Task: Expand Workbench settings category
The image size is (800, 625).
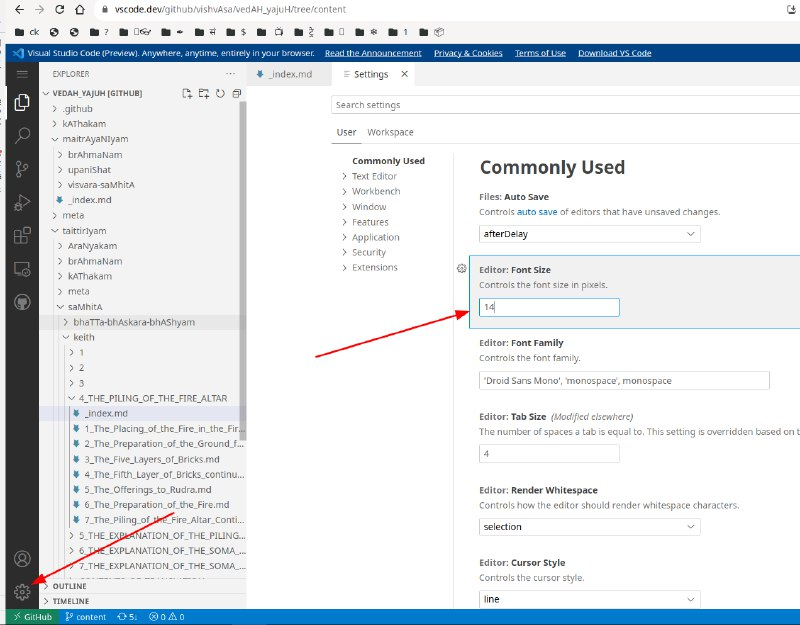Action: click(376, 191)
